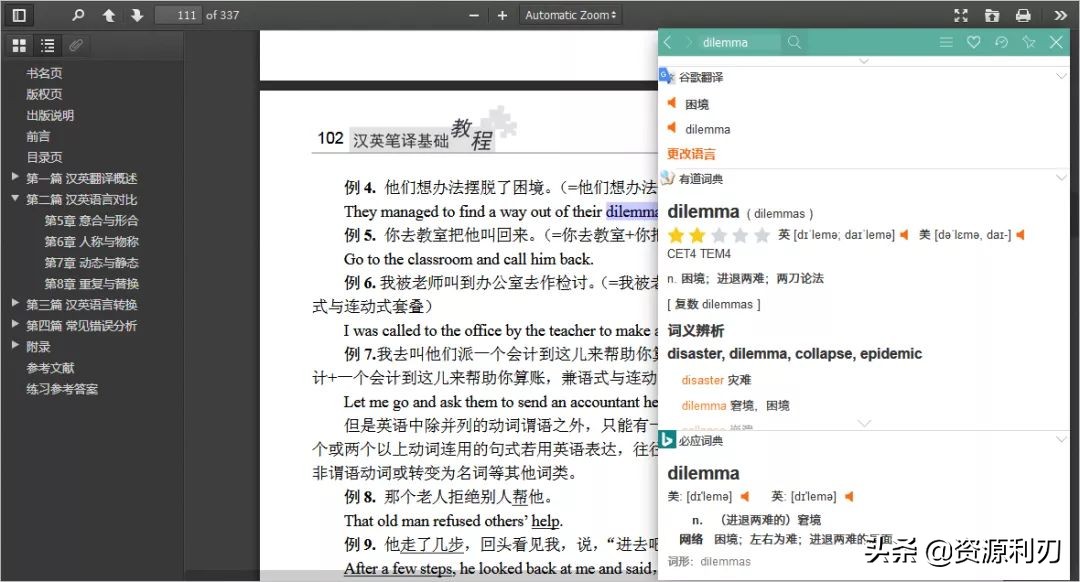Favorite the word with the heart icon
The image size is (1080, 582).
(973, 44)
